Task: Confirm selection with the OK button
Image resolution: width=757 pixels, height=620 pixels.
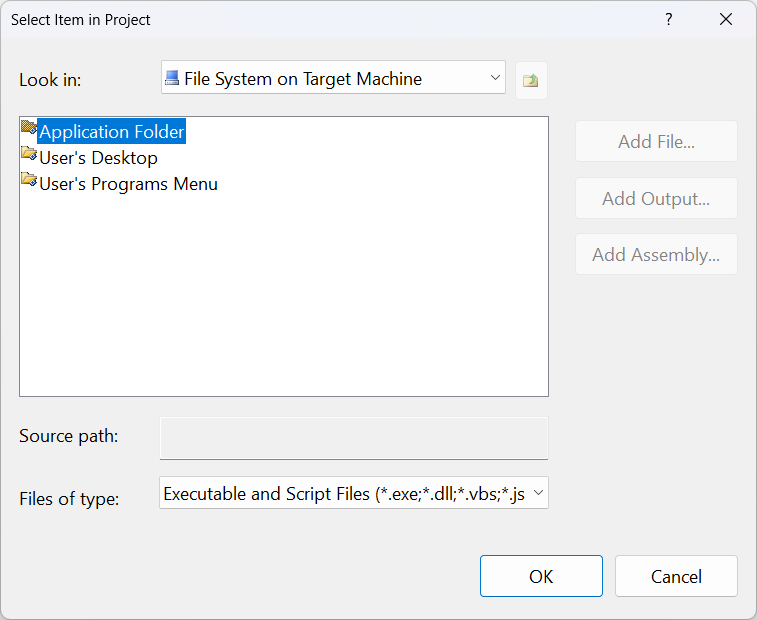Action: 541,576
